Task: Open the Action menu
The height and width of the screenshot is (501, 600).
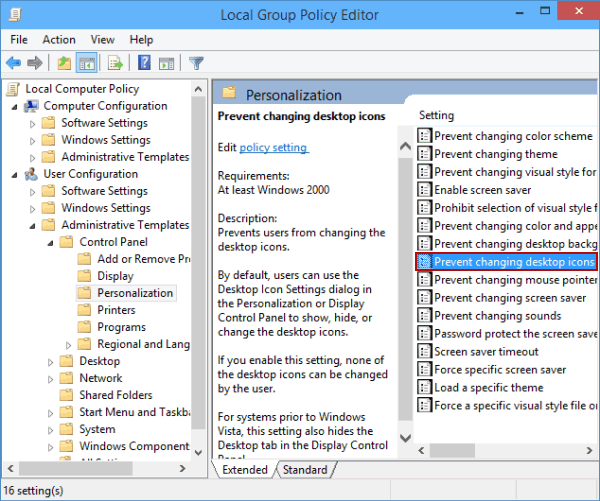Action: point(59,39)
